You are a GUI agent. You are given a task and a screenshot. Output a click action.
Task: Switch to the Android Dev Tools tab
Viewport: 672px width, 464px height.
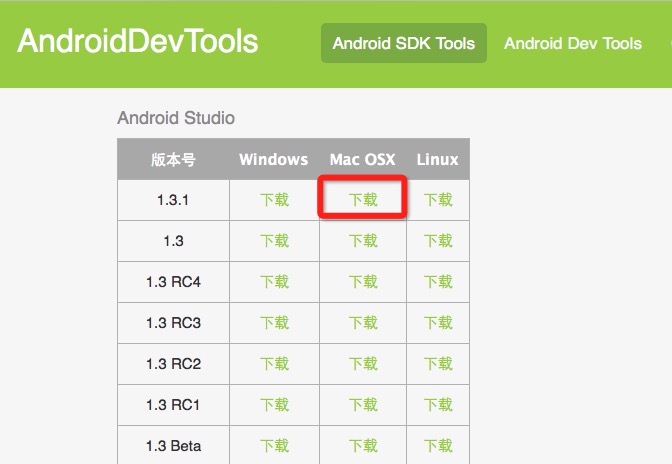tap(573, 43)
